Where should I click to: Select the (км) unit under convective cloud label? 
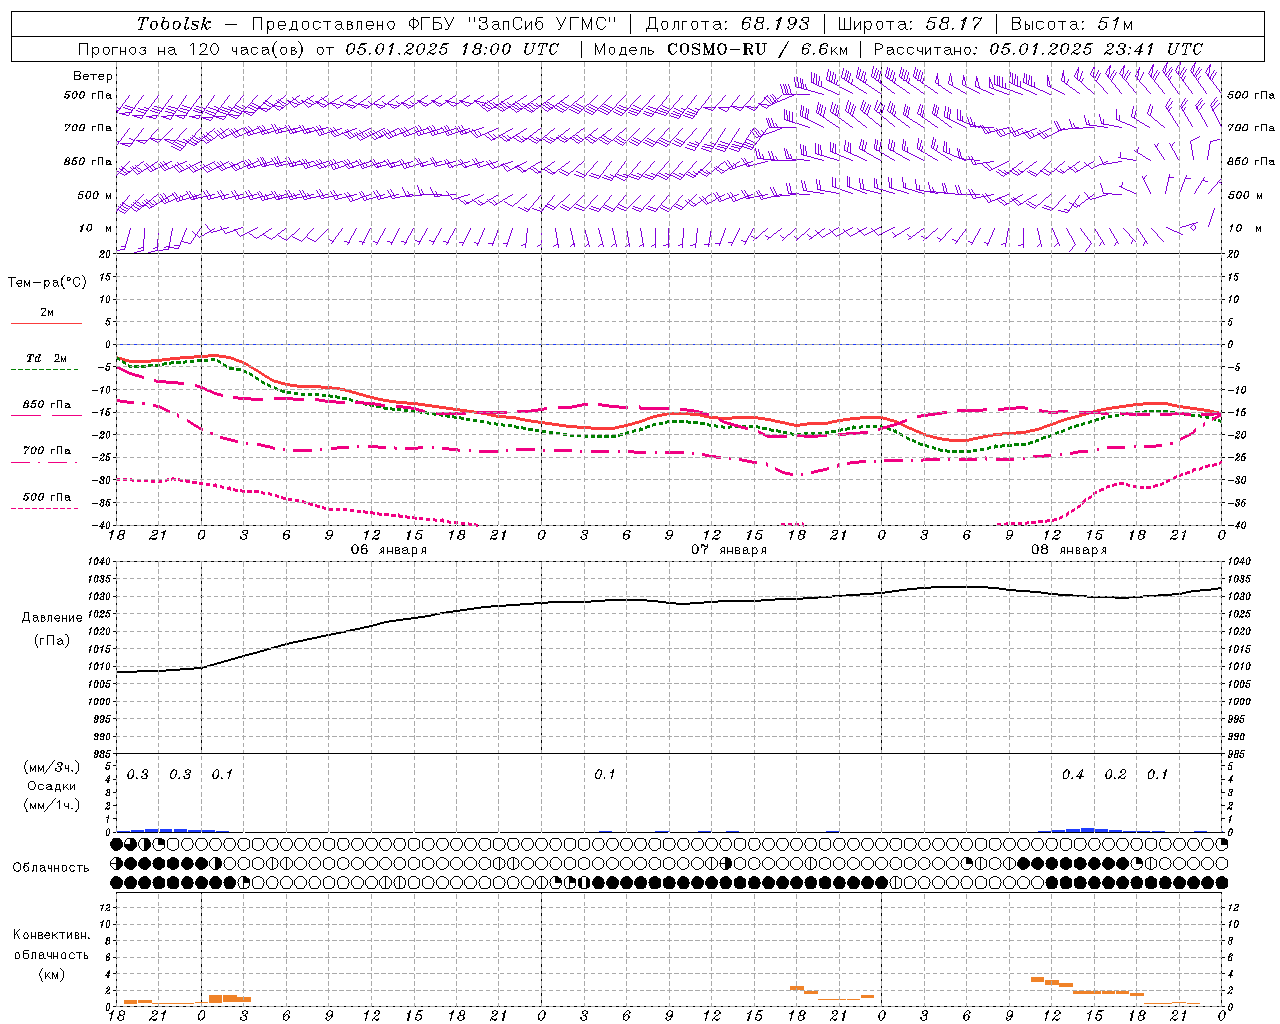[51, 974]
